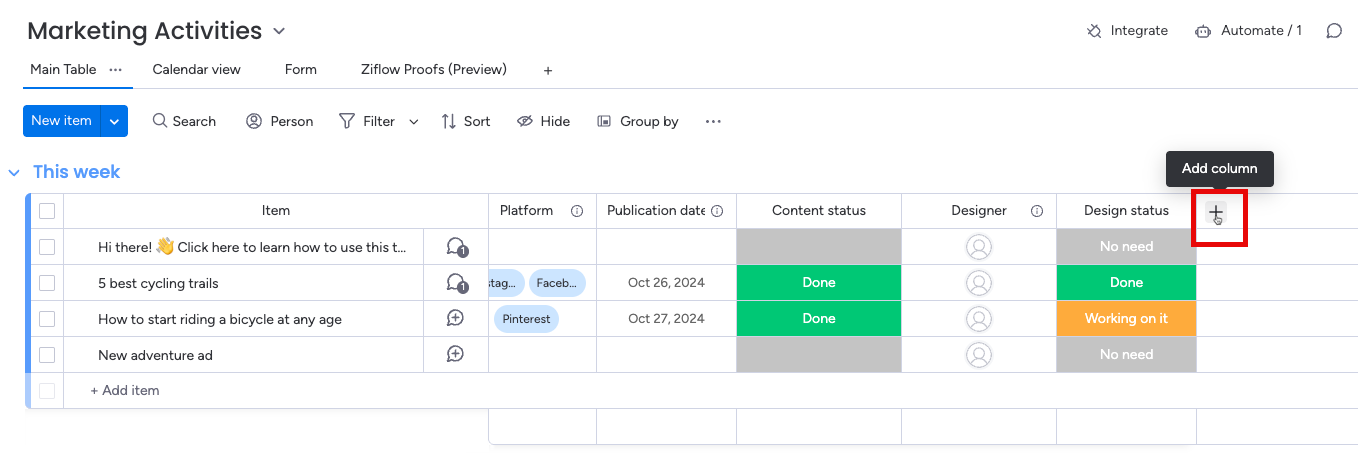Click the Platform column info icon
This screenshot has width=1358, height=464.
pyautogui.click(x=577, y=211)
